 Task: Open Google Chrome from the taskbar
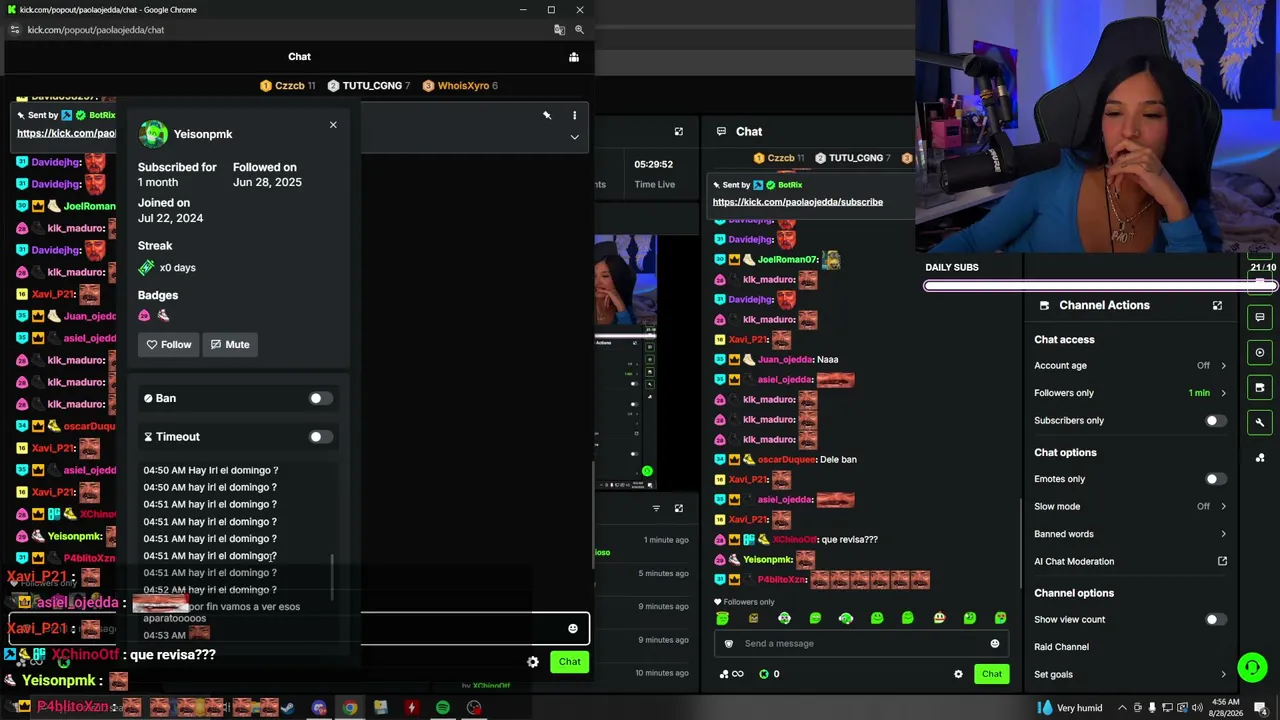pos(350,708)
